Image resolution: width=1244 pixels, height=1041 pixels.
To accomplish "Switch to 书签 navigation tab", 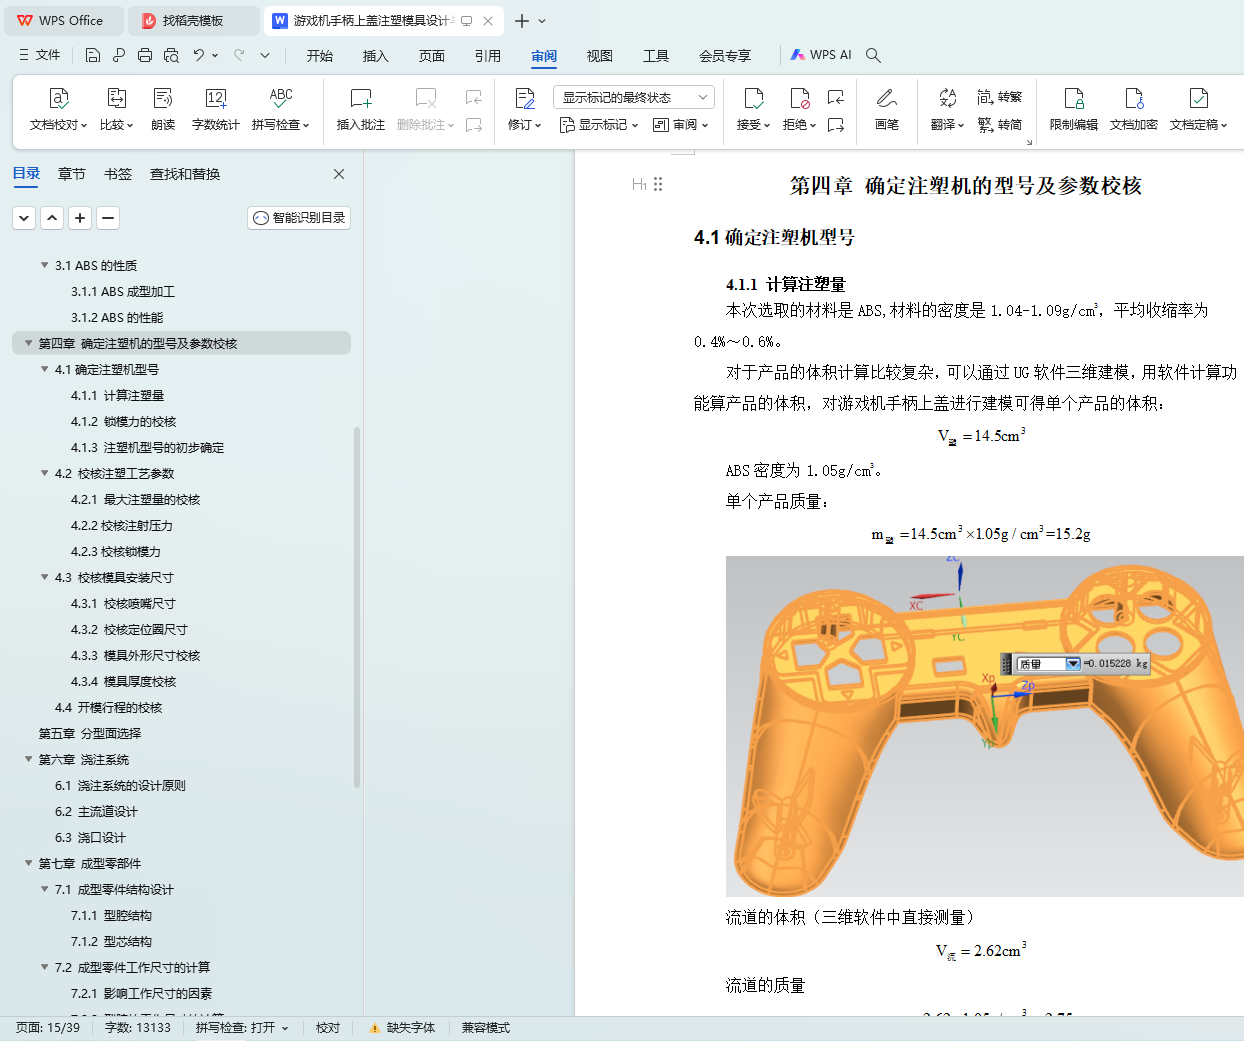I will (x=118, y=174).
